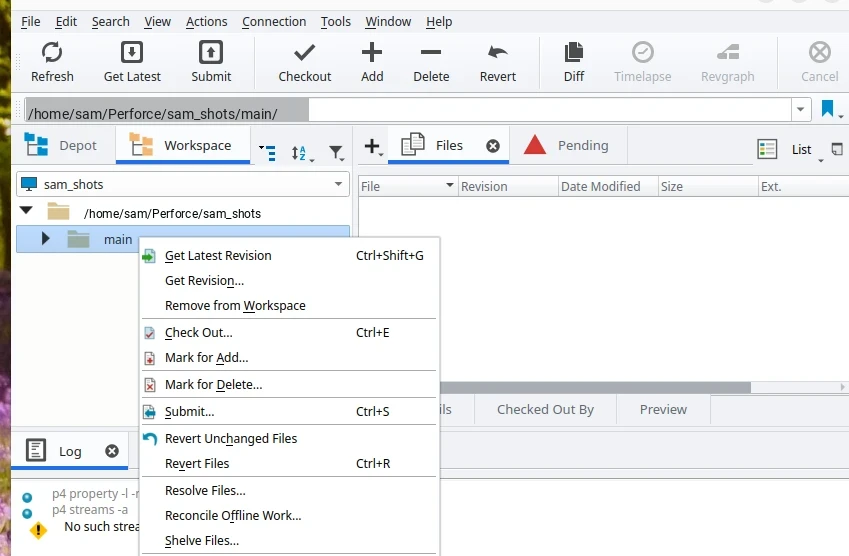Open the Tools menu
The height and width of the screenshot is (556, 849).
pos(336,22)
